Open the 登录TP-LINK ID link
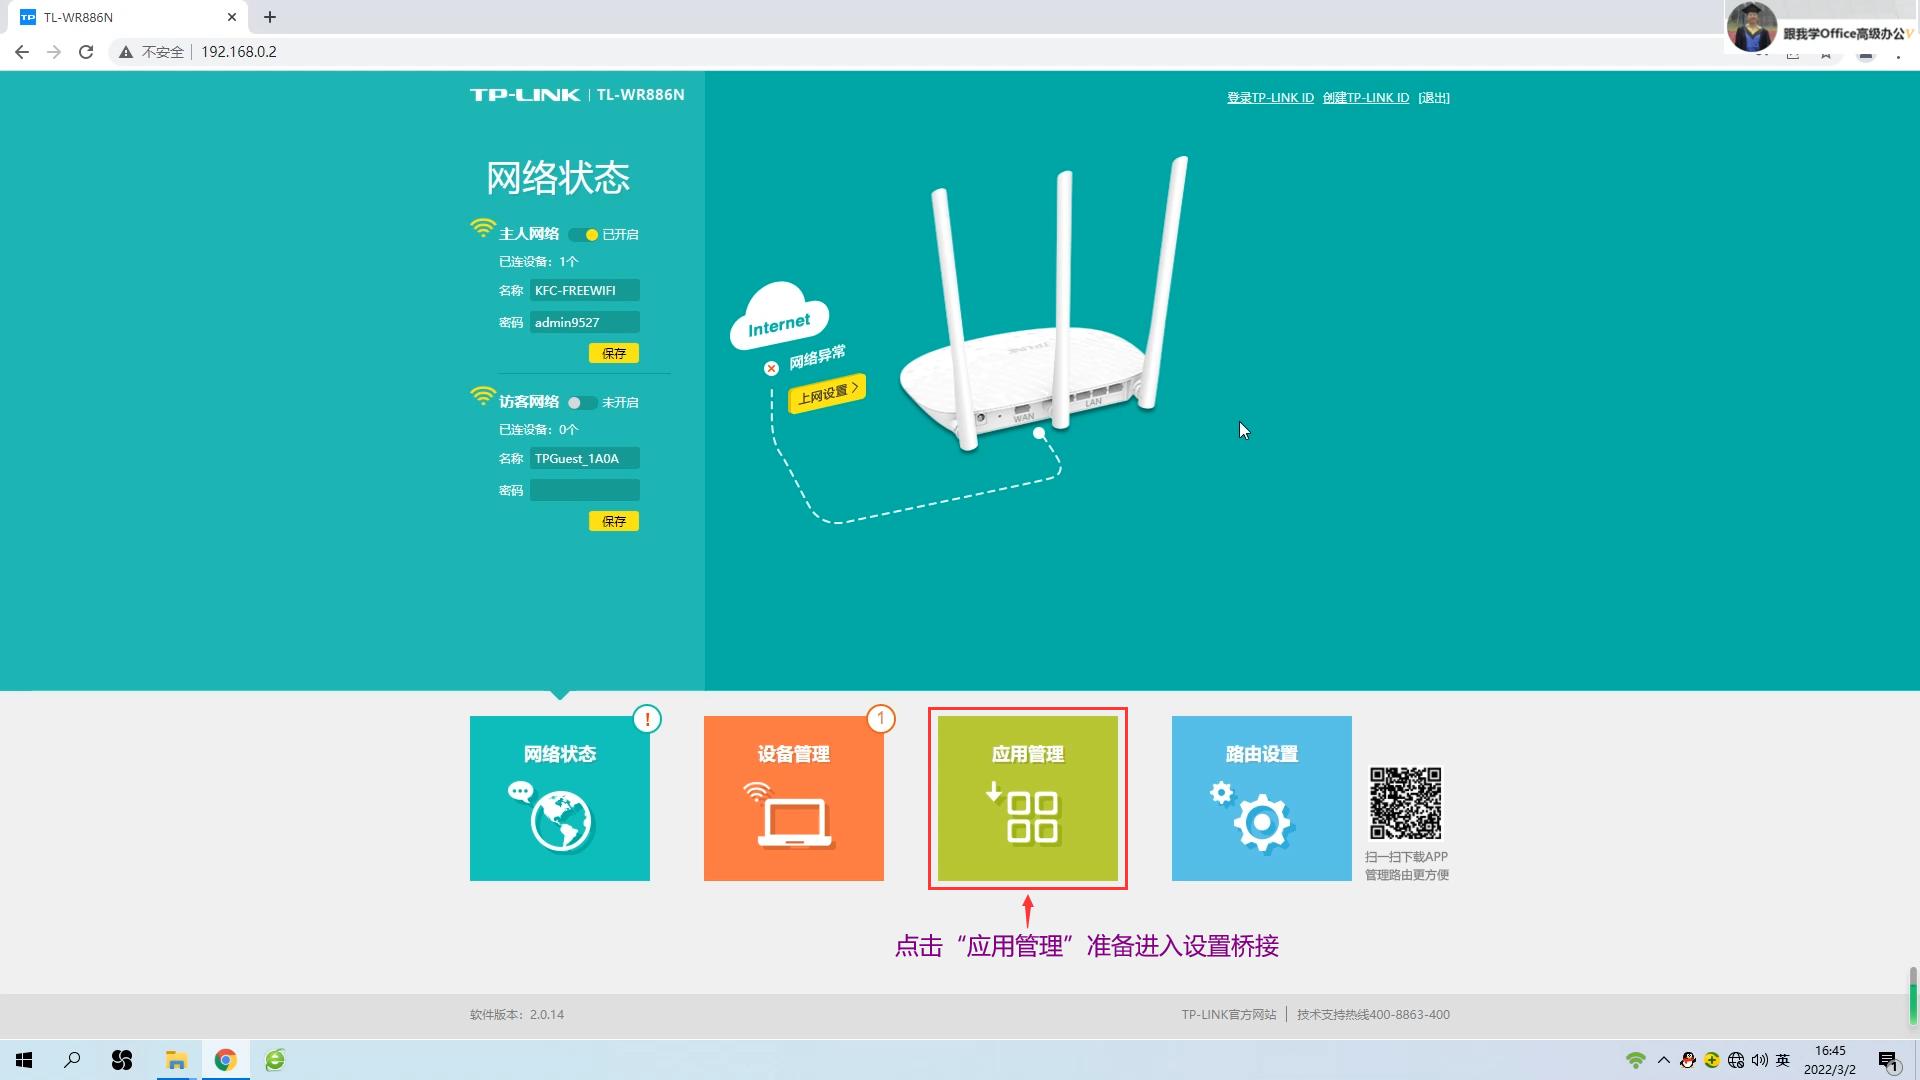 (1270, 97)
